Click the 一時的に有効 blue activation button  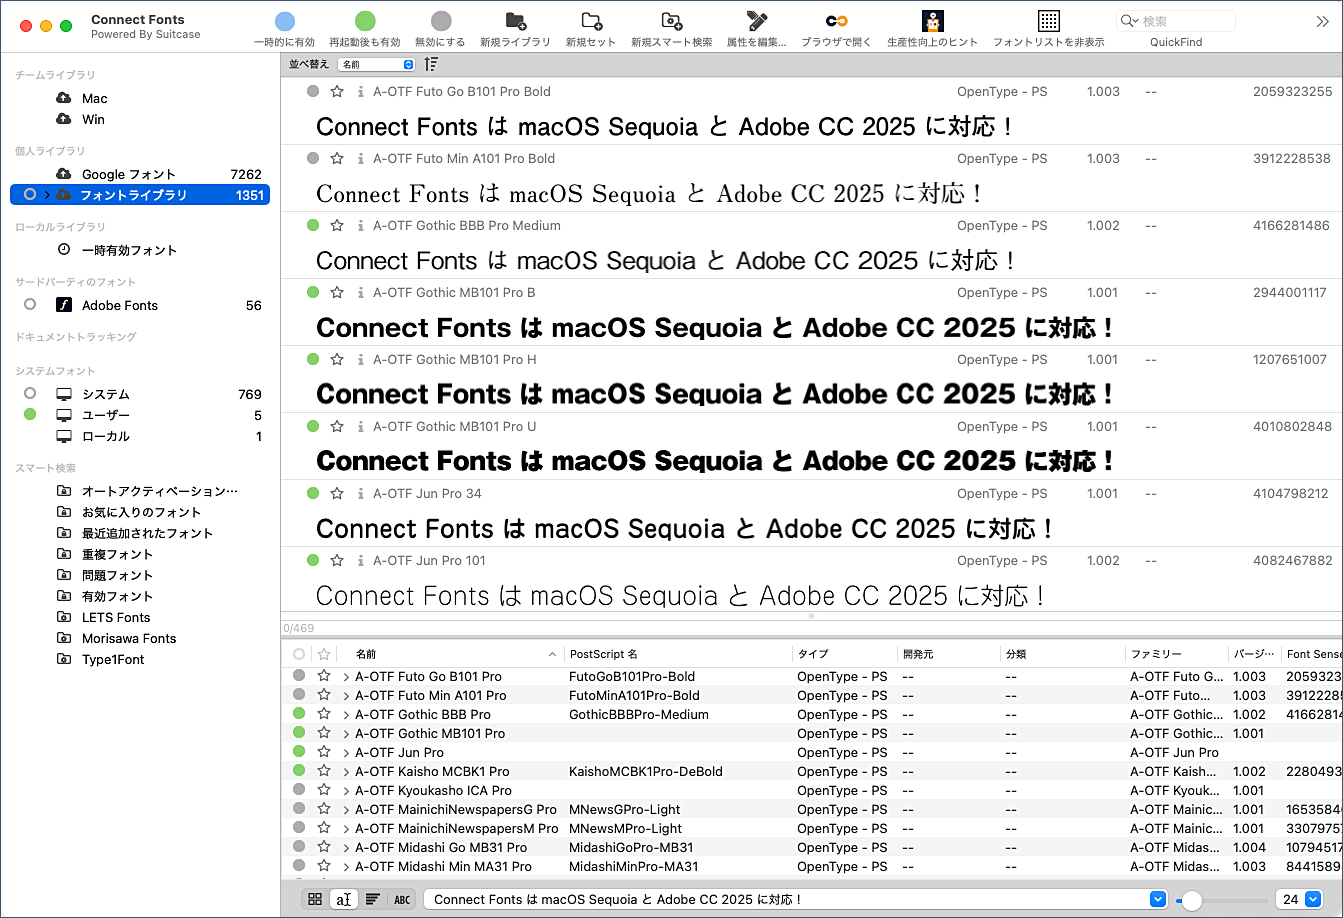pos(284,21)
